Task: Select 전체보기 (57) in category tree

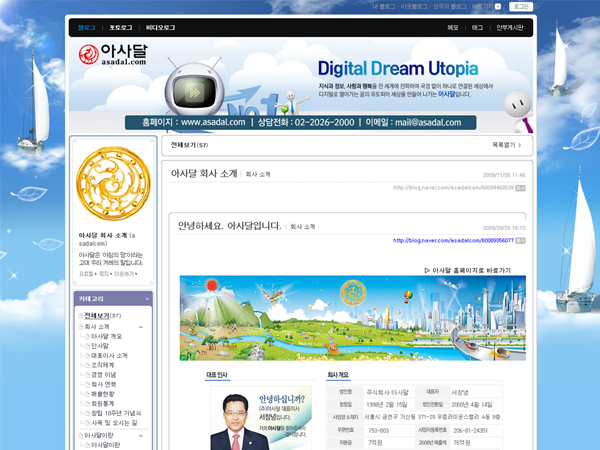Action: coord(103,316)
